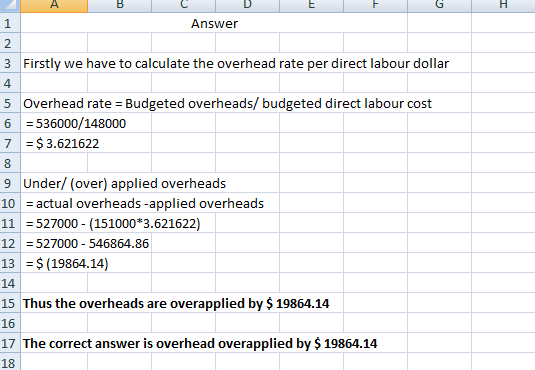This screenshot has width=535, height=370.
Task: Select column G header
Action: point(439,6)
